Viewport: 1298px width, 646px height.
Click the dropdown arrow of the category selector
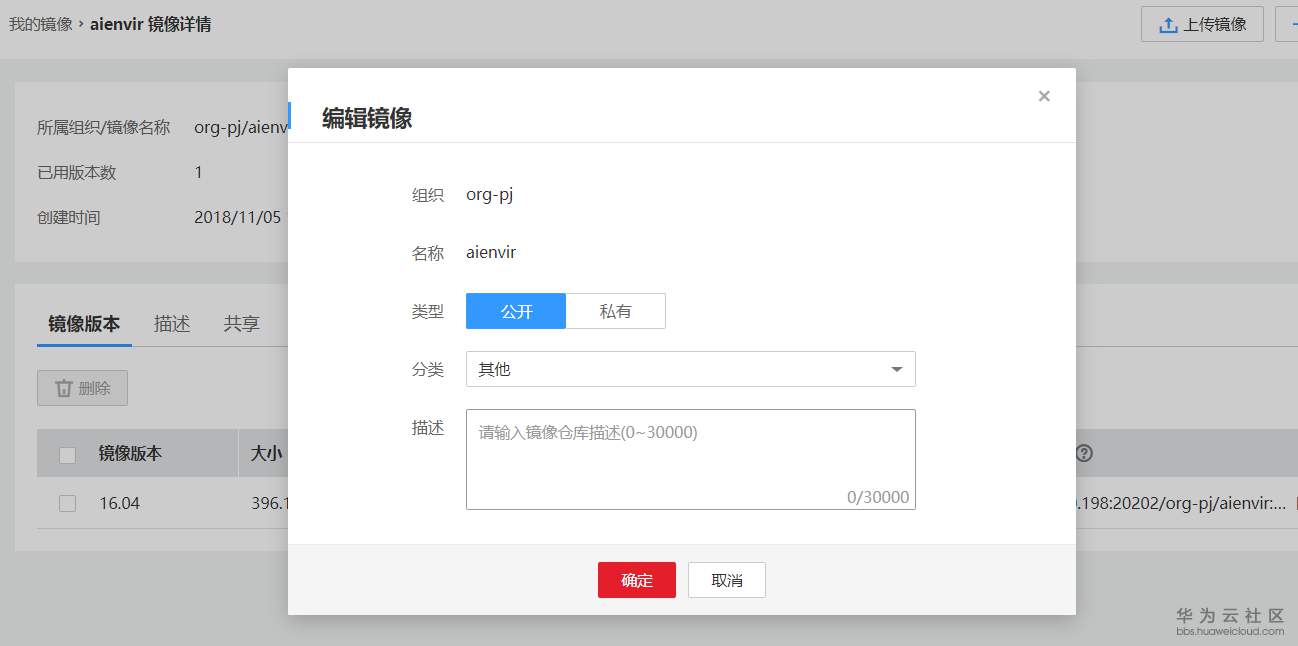tap(897, 369)
